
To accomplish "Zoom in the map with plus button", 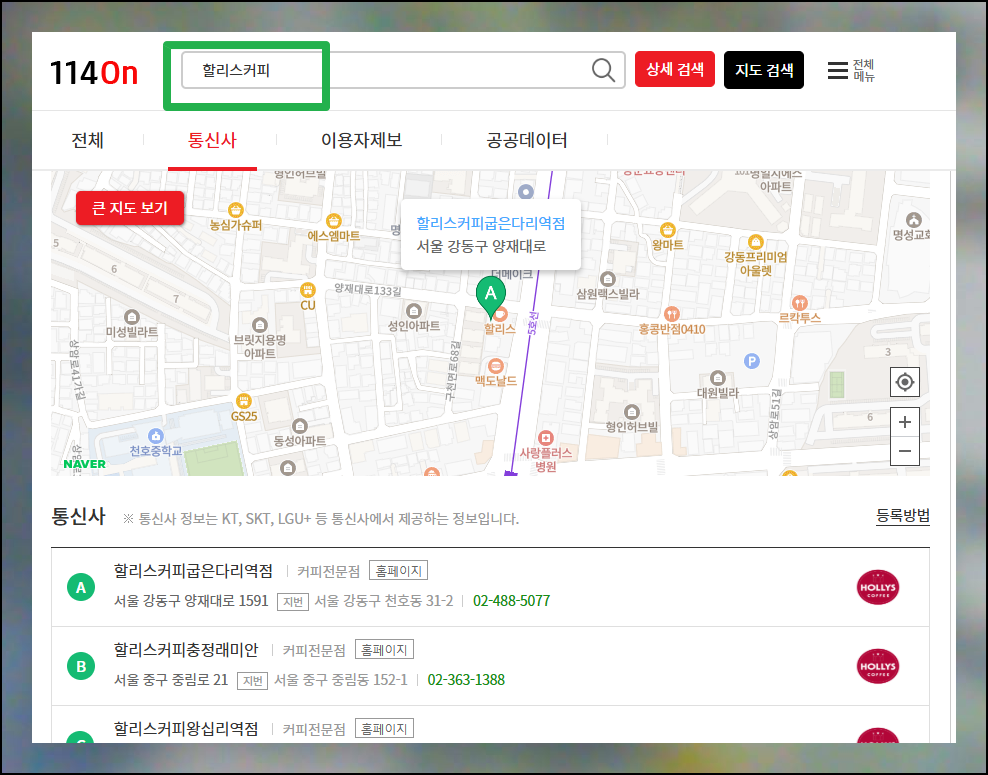I will point(905,422).
